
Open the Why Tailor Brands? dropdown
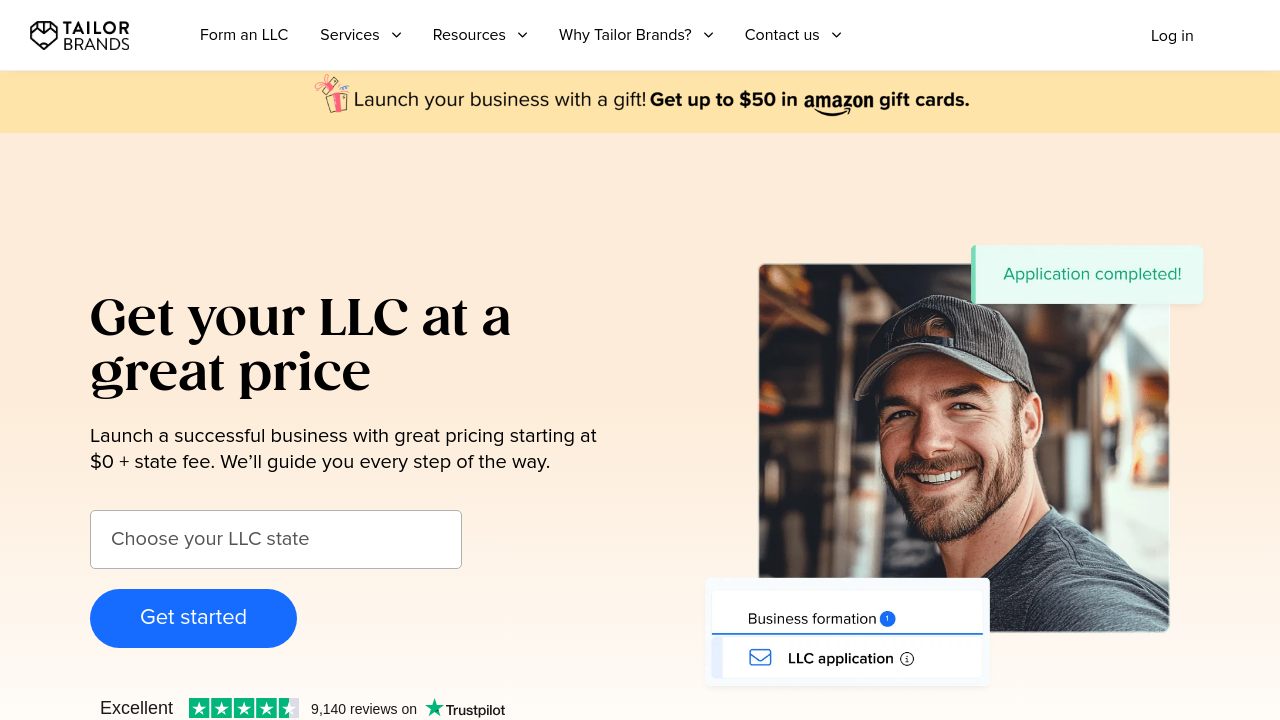pyautogui.click(x=636, y=35)
